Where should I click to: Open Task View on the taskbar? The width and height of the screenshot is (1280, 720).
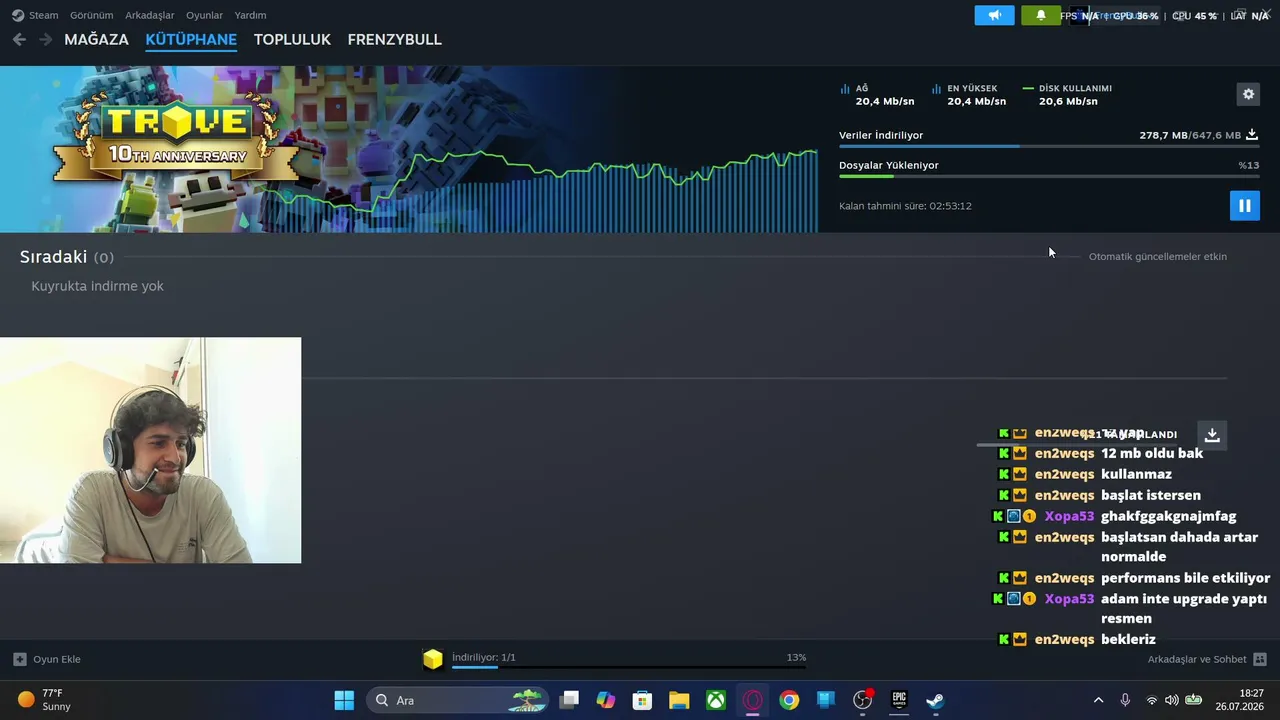point(569,700)
